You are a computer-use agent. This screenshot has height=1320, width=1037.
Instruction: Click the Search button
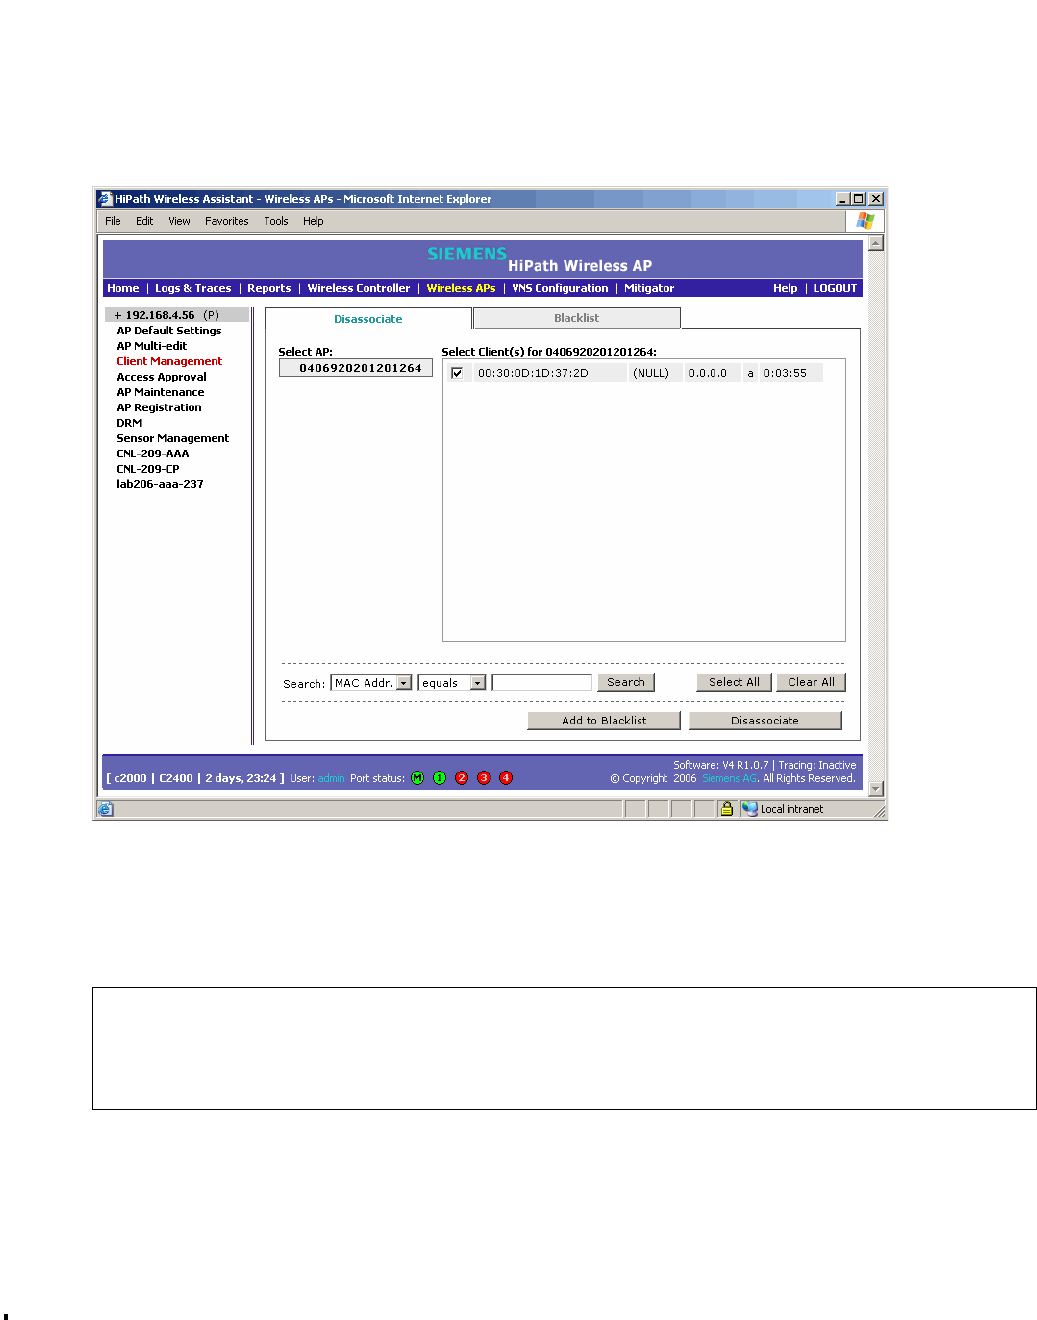(x=626, y=682)
